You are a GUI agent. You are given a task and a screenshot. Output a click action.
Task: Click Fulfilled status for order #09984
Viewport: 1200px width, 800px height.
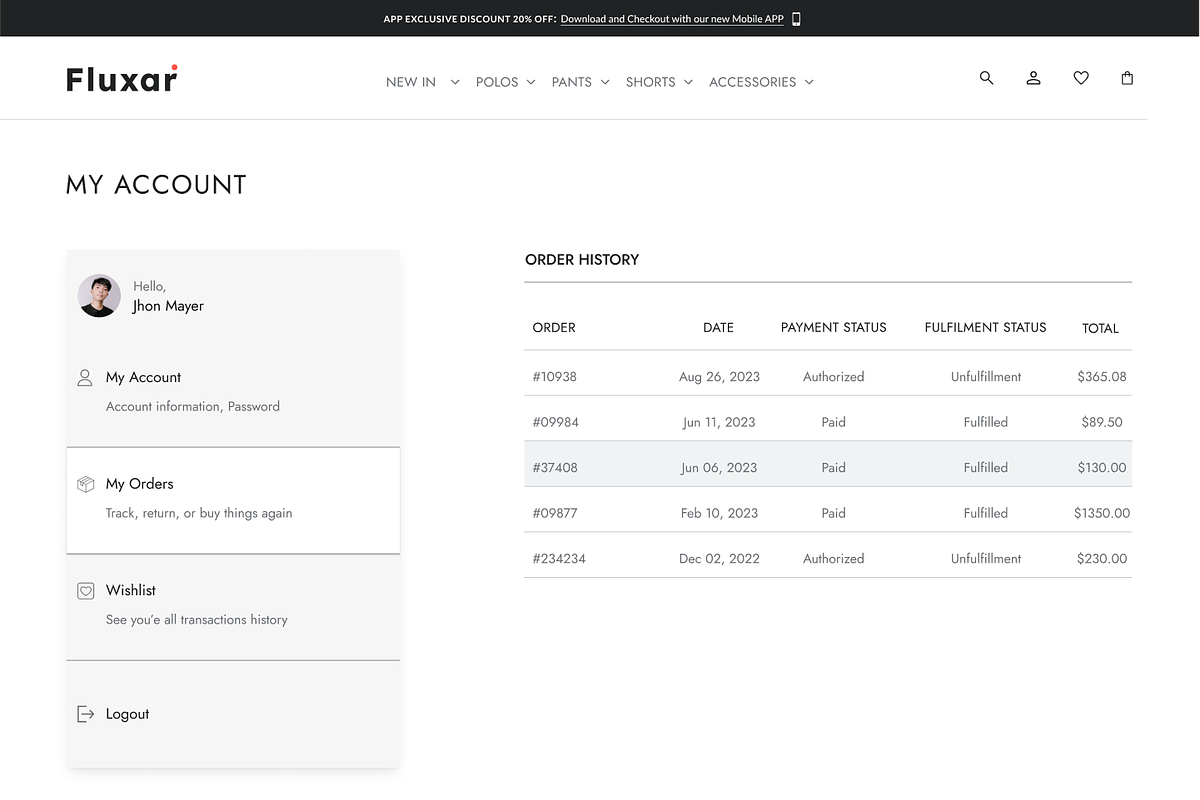click(986, 422)
